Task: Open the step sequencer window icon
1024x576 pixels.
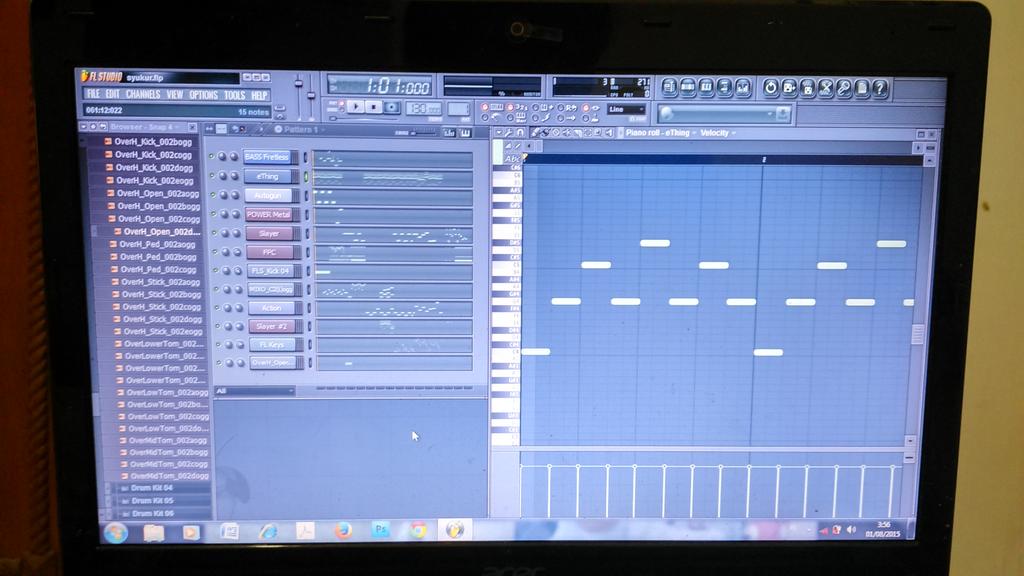Action: pyautogui.click(x=688, y=88)
